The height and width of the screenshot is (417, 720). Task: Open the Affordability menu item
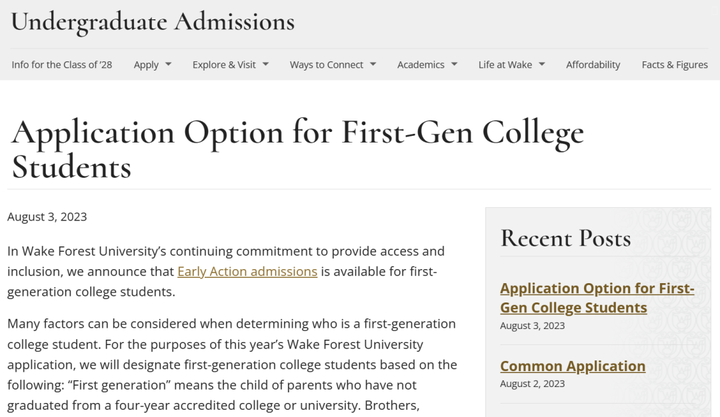click(593, 65)
